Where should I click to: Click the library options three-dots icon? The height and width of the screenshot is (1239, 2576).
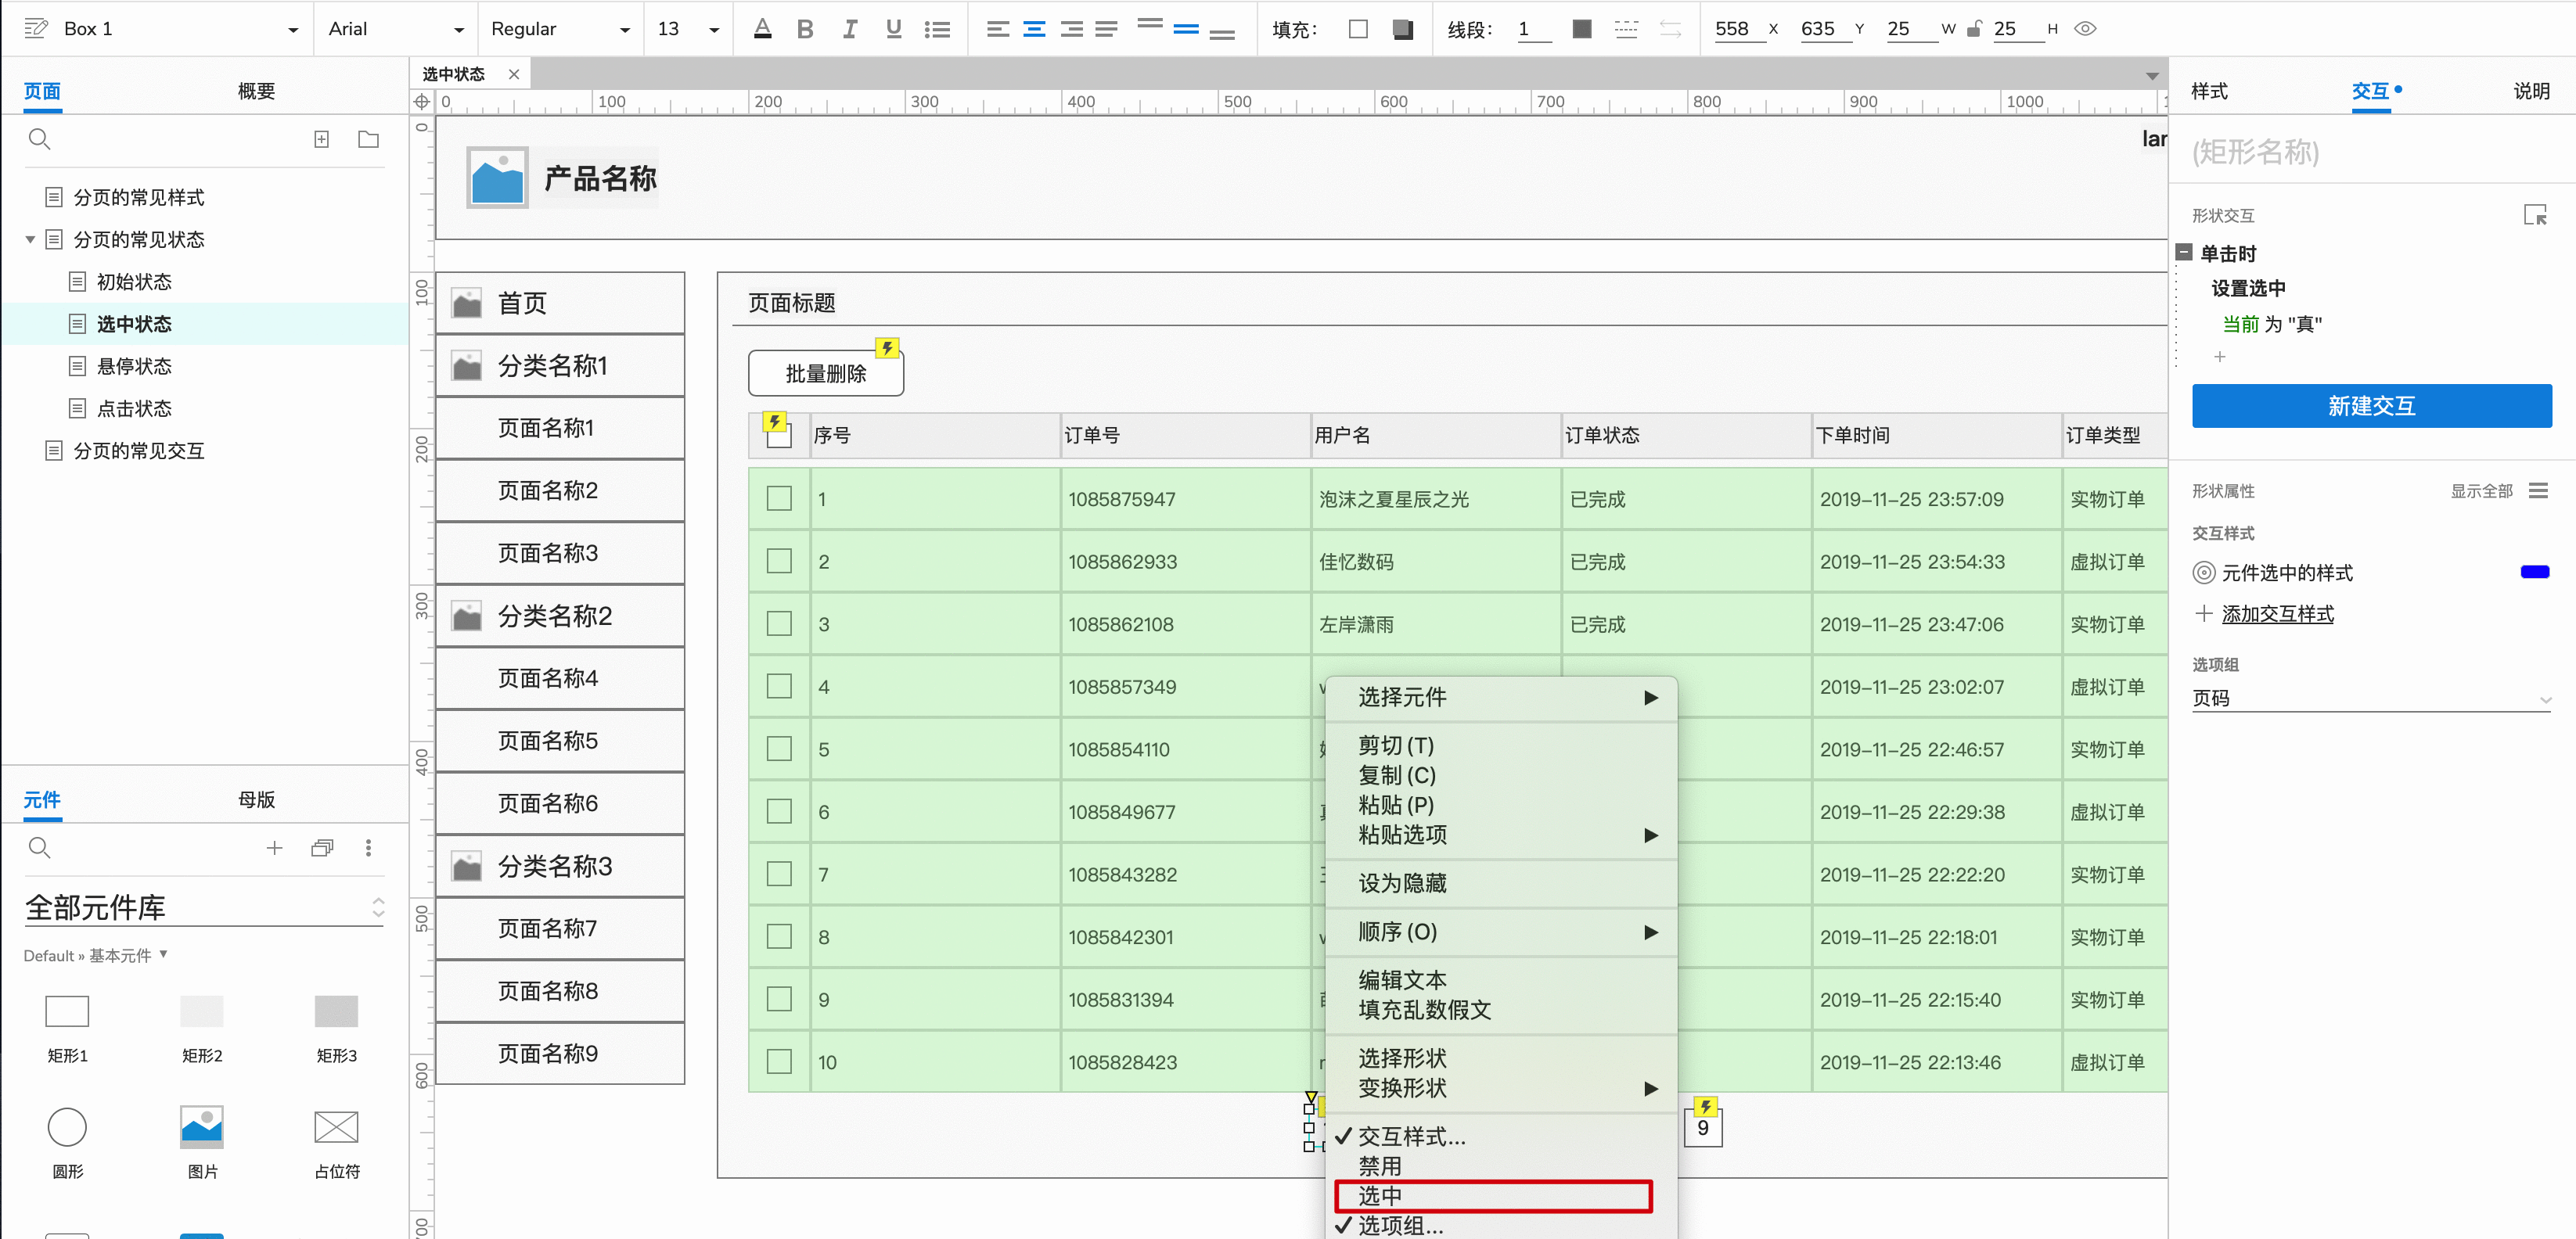pos(368,848)
